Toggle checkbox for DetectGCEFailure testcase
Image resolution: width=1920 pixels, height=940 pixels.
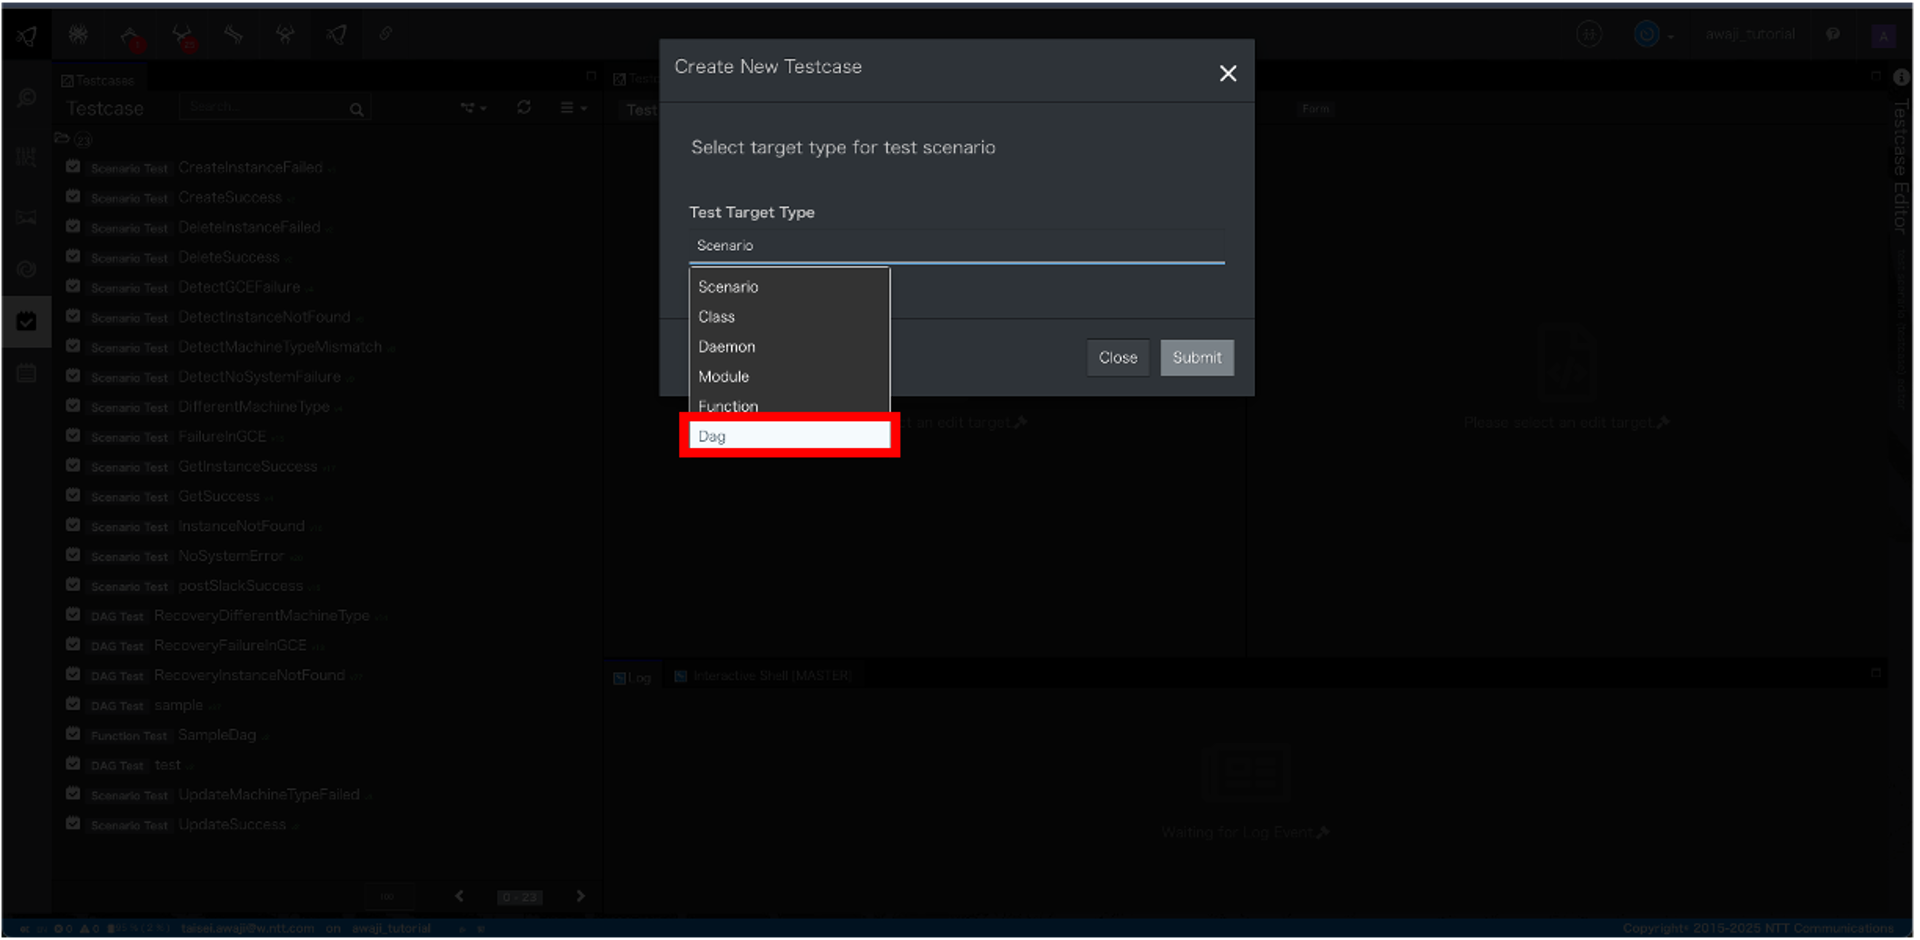[x=73, y=287]
